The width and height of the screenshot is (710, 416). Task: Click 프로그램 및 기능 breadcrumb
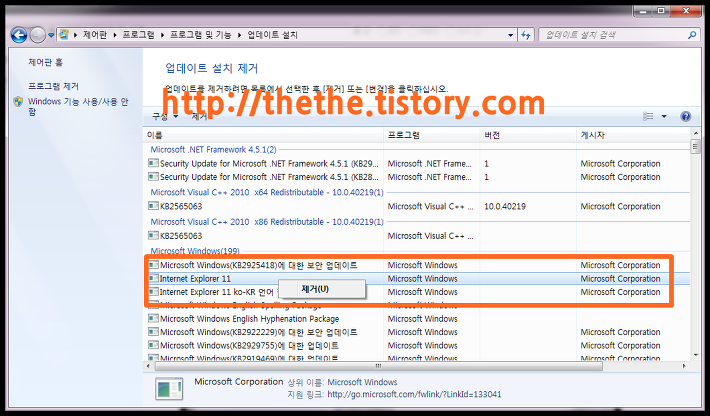tap(201, 35)
